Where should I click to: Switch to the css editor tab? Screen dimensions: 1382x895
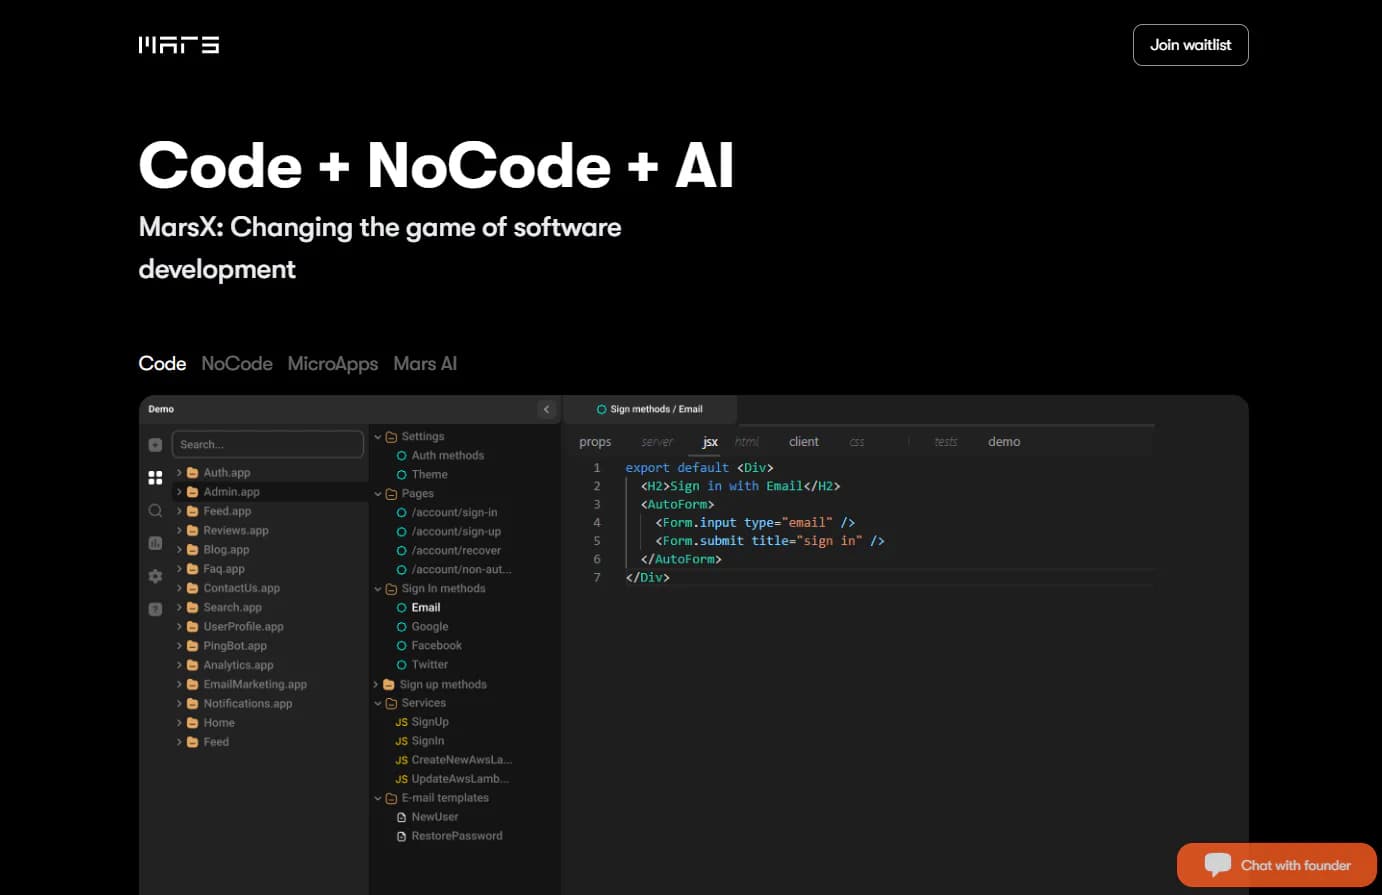point(857,442)
